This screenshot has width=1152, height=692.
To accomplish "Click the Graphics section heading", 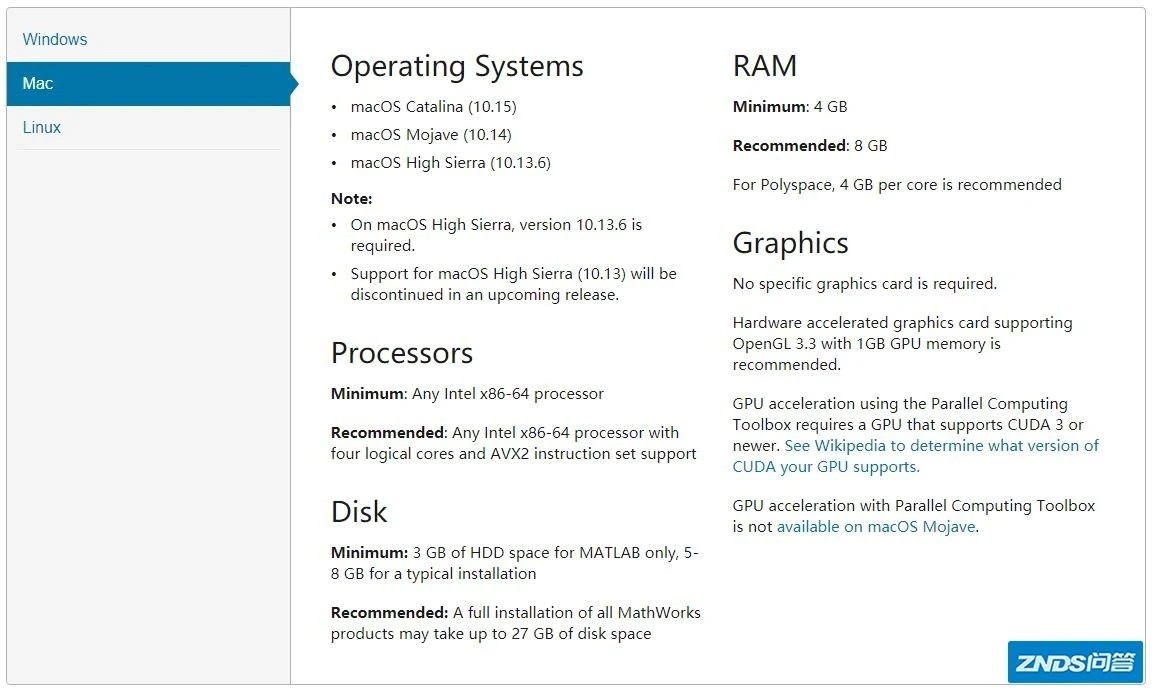I will 790,244.
